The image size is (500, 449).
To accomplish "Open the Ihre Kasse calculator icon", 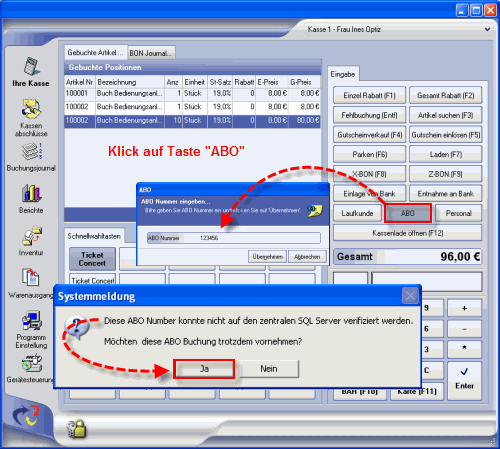I will [31, 66].
